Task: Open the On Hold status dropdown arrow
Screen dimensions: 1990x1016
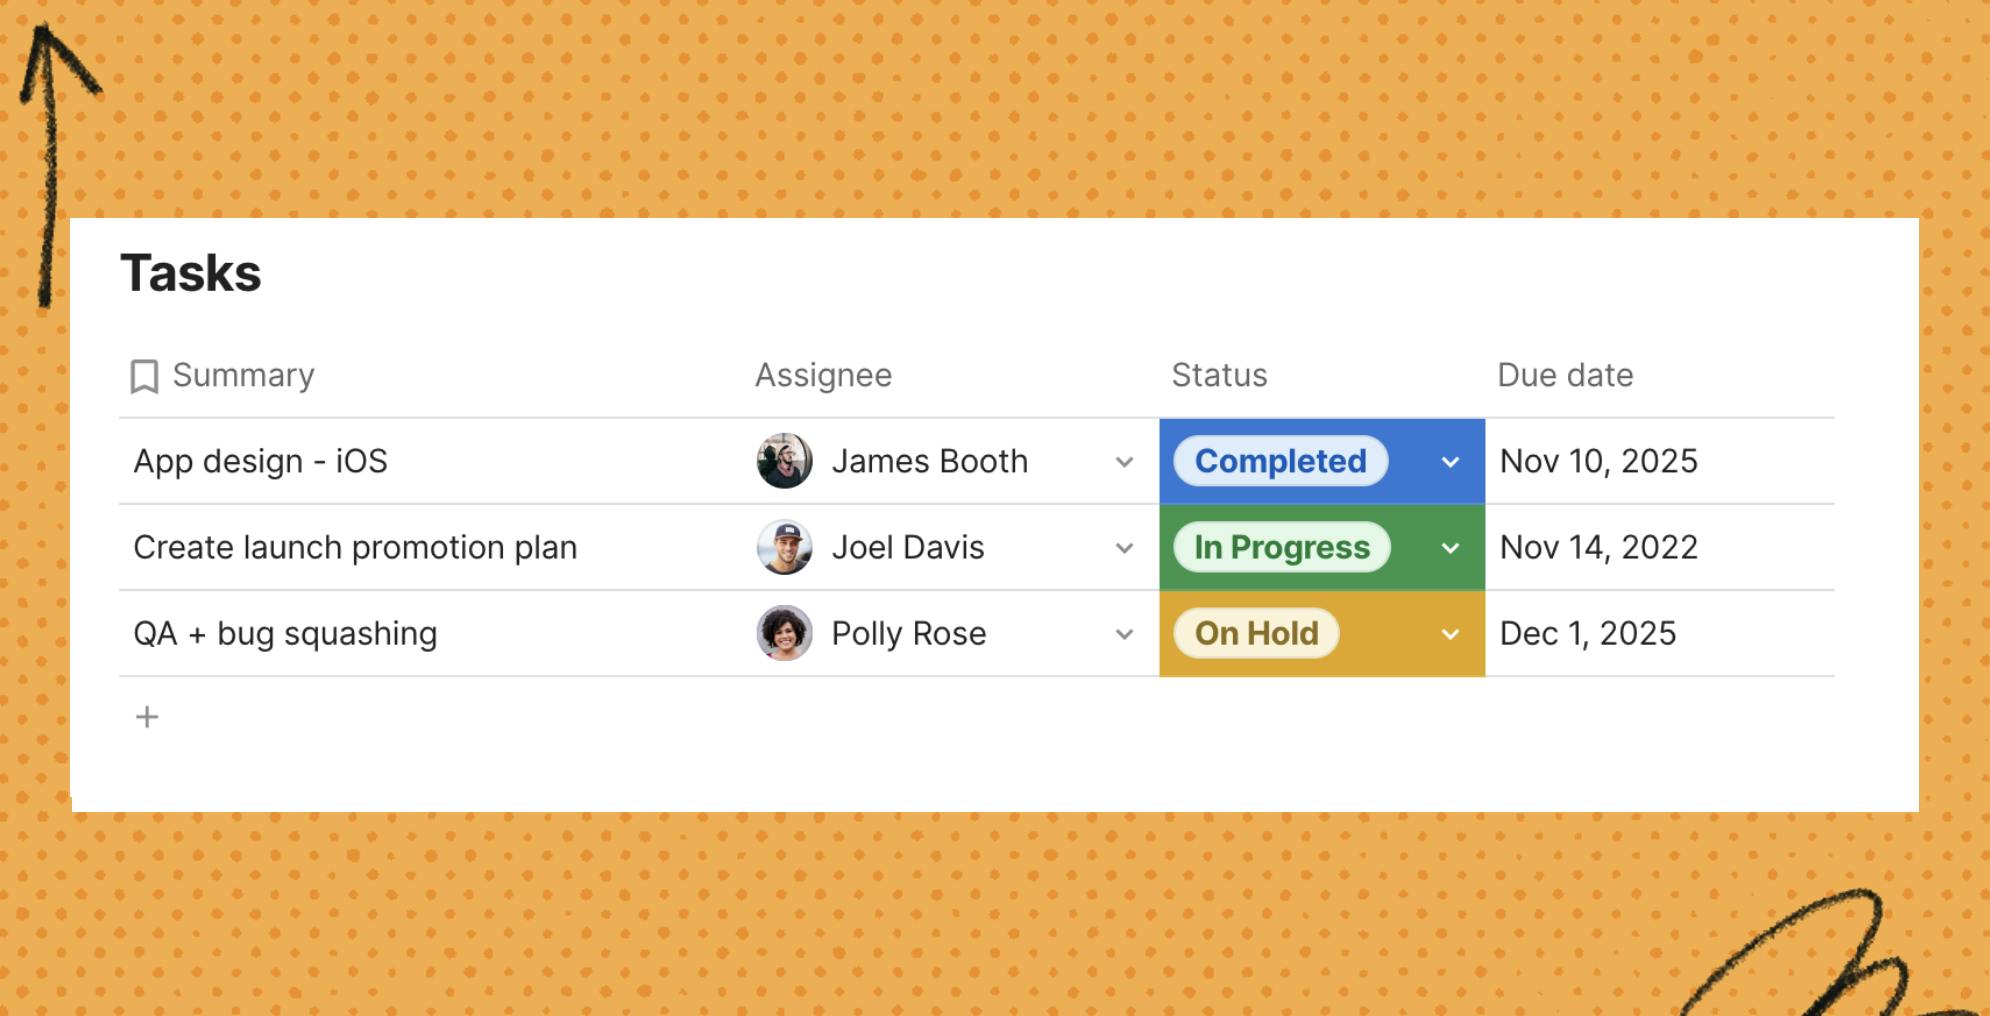Action: click(1450, 634)
